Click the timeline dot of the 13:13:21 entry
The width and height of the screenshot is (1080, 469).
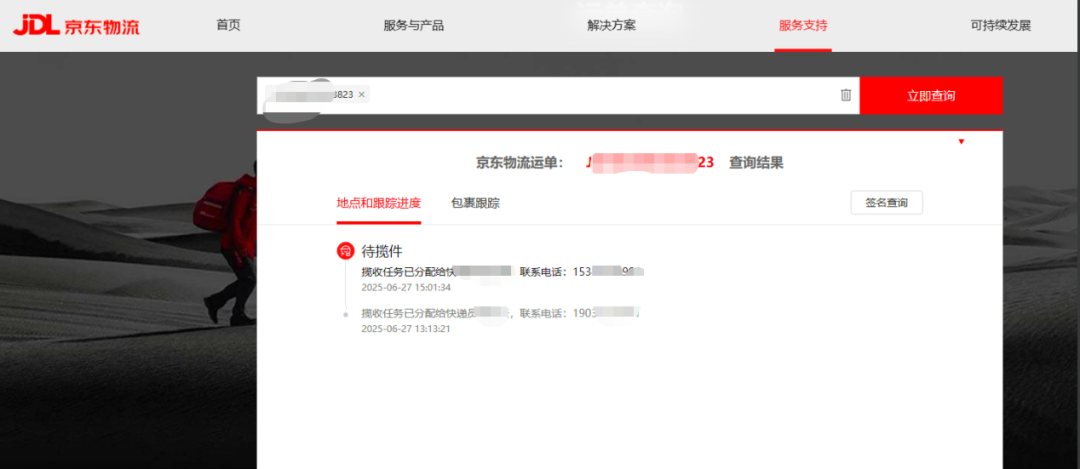click(x=345, y=314)
